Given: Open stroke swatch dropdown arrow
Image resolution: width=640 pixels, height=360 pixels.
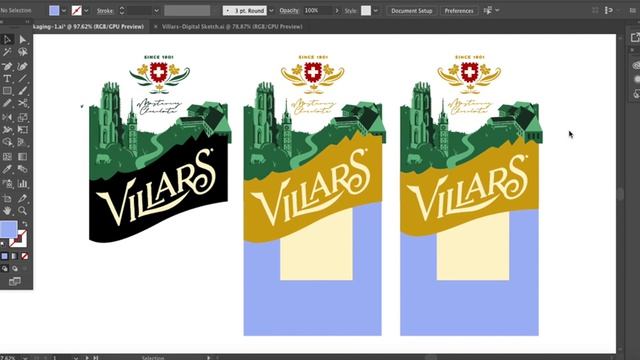Looking at the screenshot, I should (x=86, y=11).
